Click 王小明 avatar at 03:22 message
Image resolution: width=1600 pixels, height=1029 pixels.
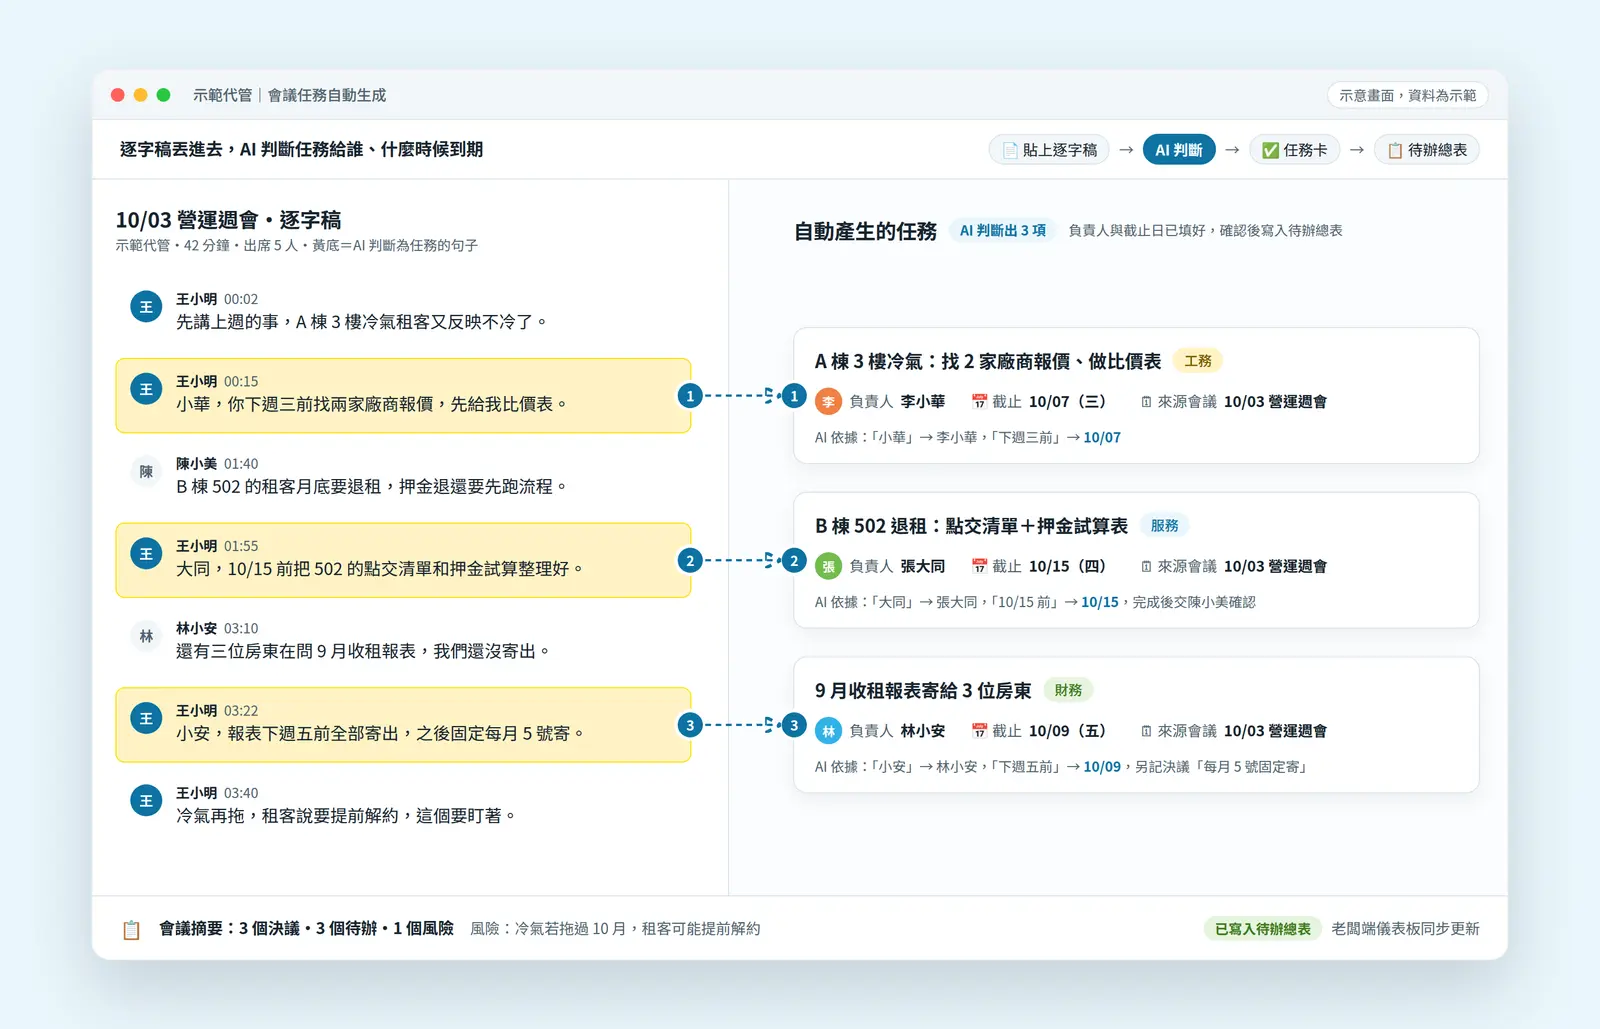point(146,719)
